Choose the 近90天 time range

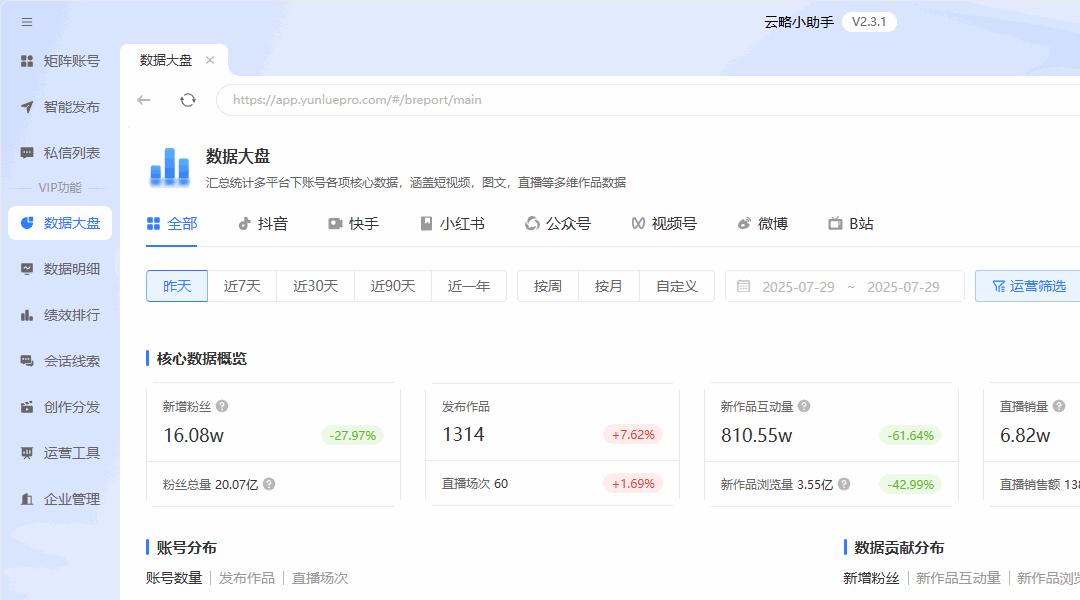click(393, 286)
